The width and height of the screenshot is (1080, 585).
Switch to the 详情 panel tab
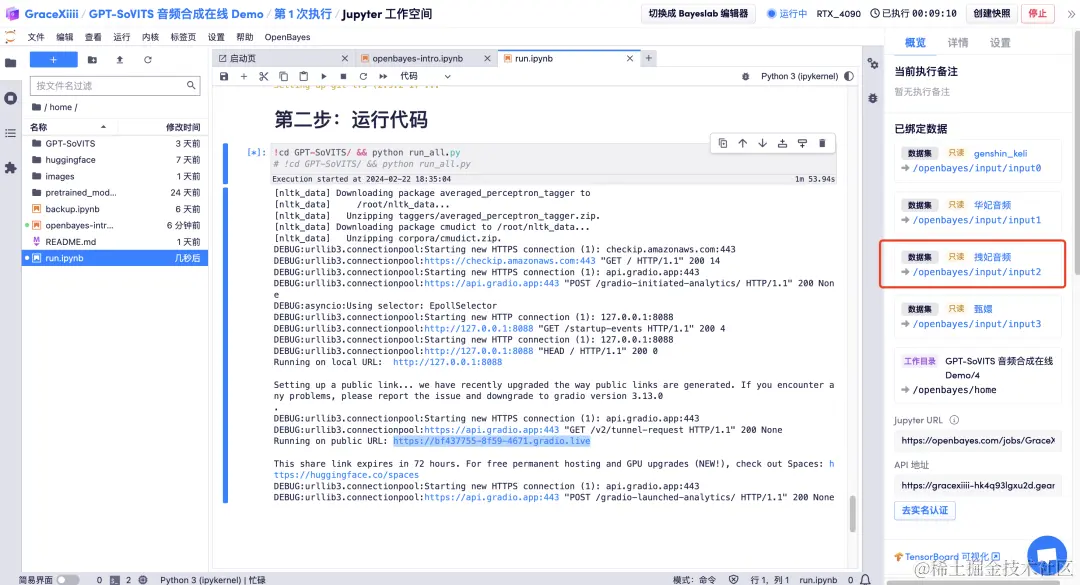click(x=957, y=43)
